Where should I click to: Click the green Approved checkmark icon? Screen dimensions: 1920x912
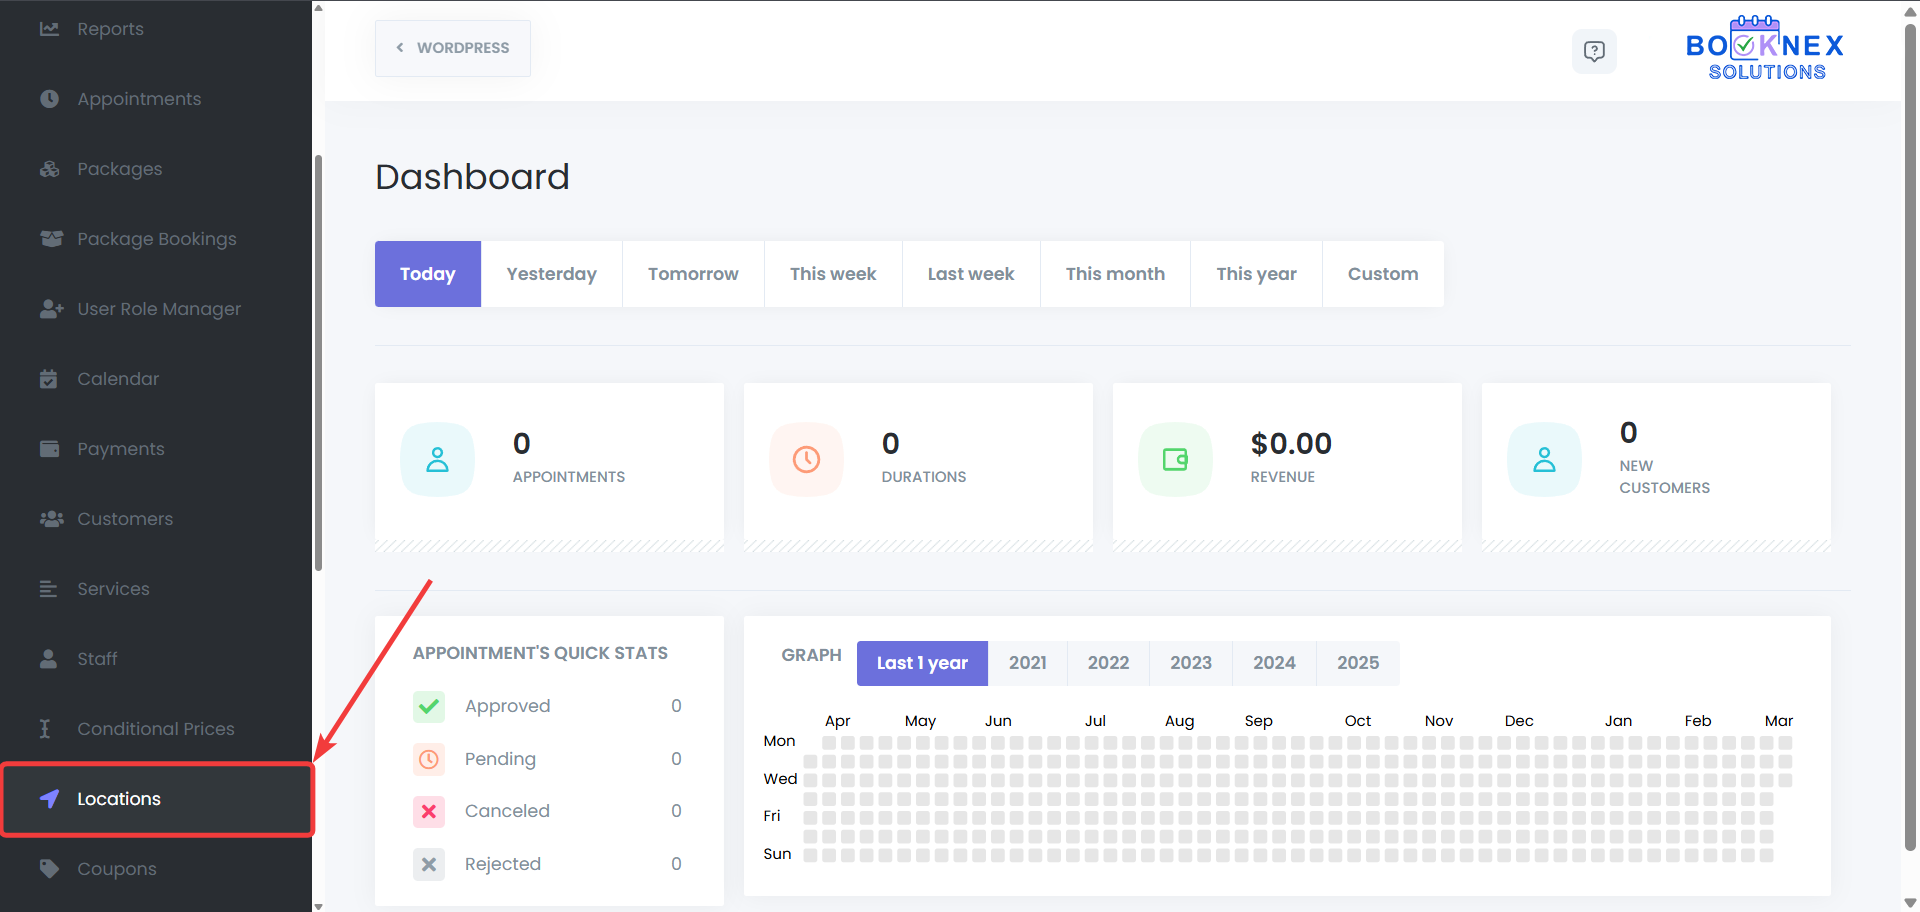click(429, 706)
